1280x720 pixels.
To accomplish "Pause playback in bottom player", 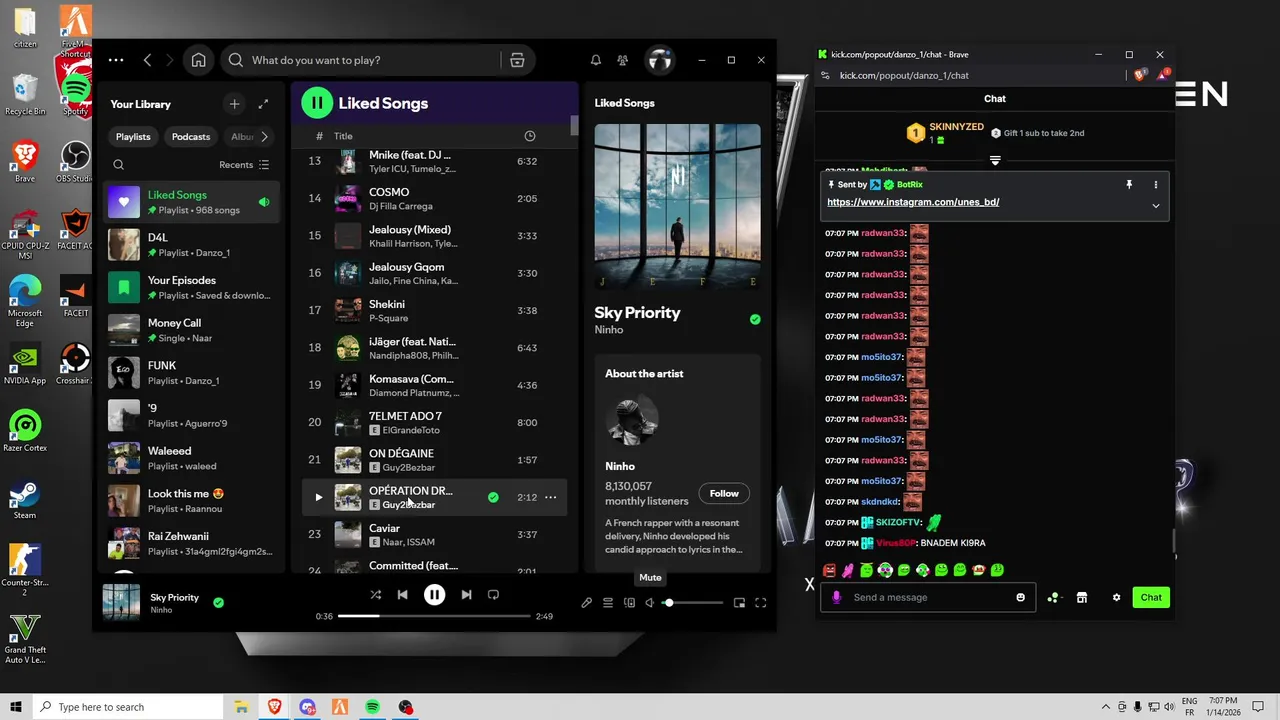I will (x=434, y=594).
